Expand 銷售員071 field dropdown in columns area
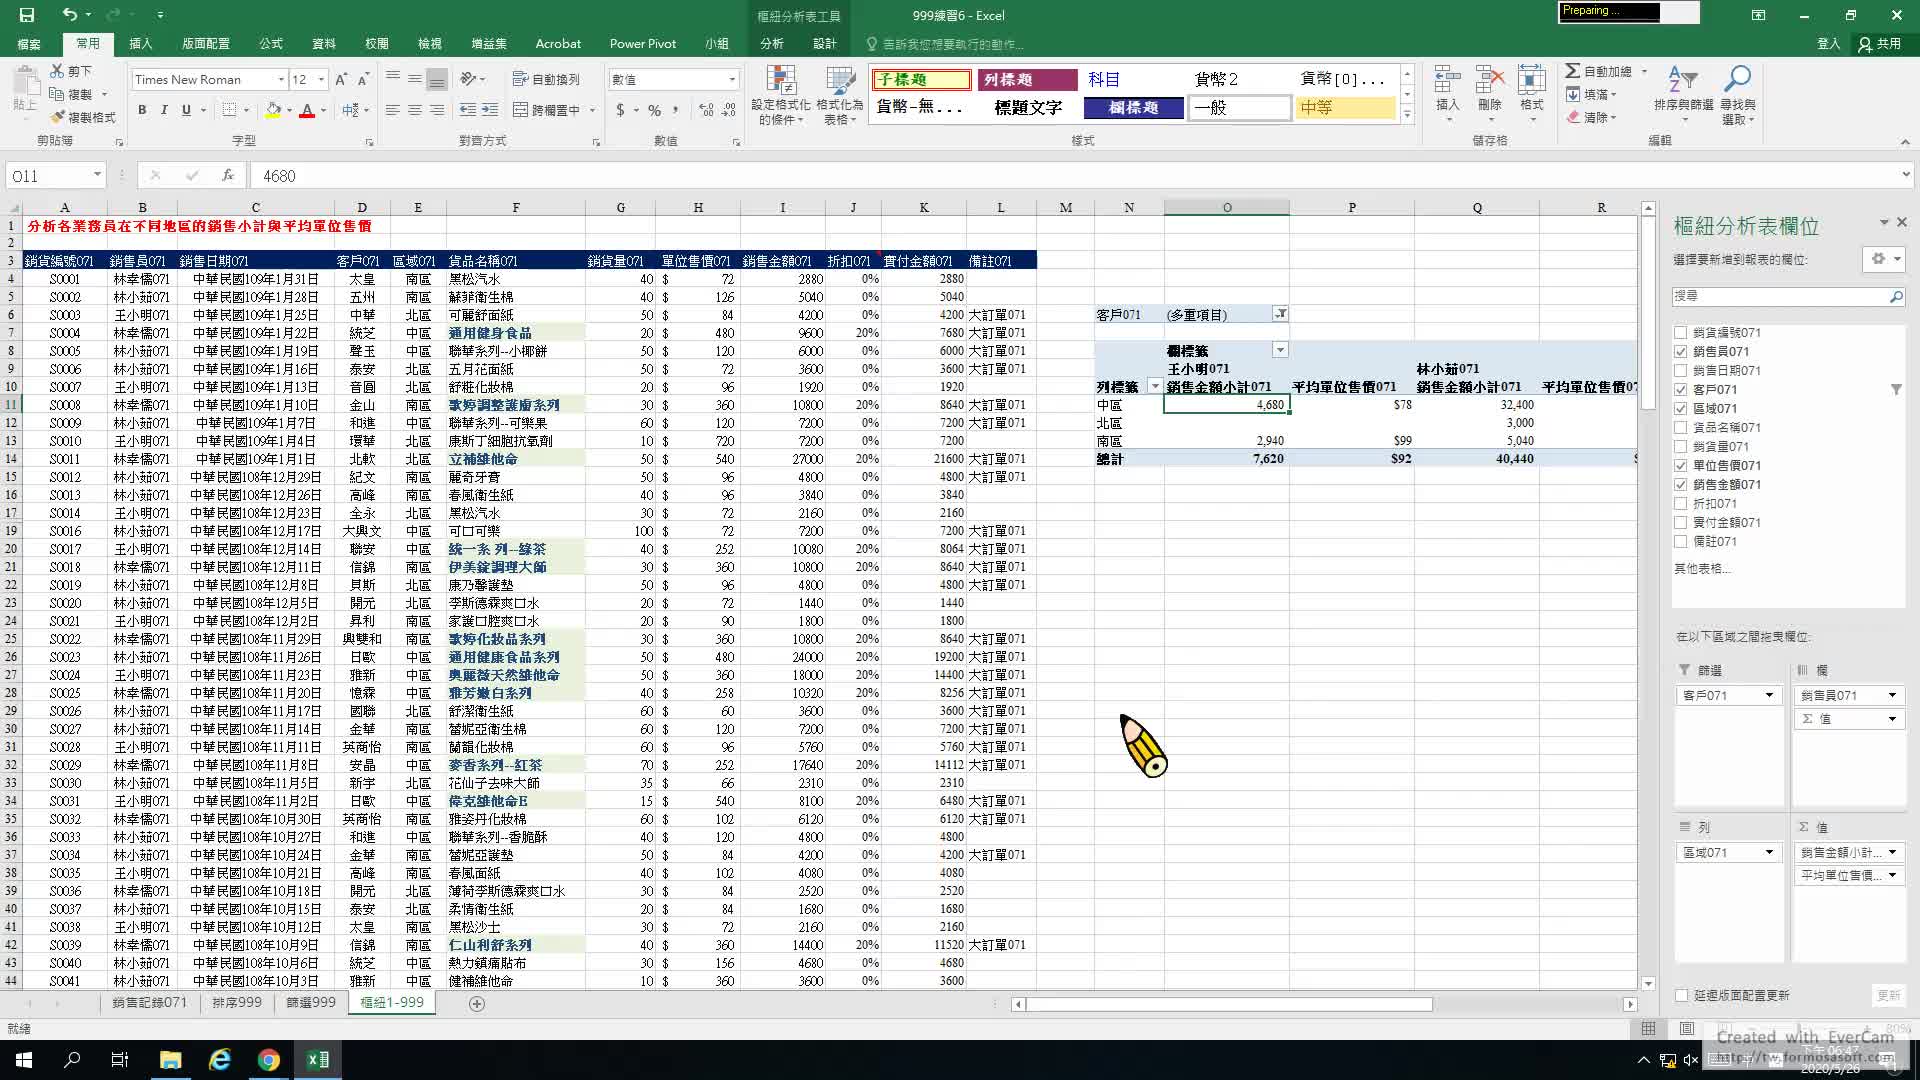The height and width of the screenshot is (1080, 1920). pos(1892,695)
